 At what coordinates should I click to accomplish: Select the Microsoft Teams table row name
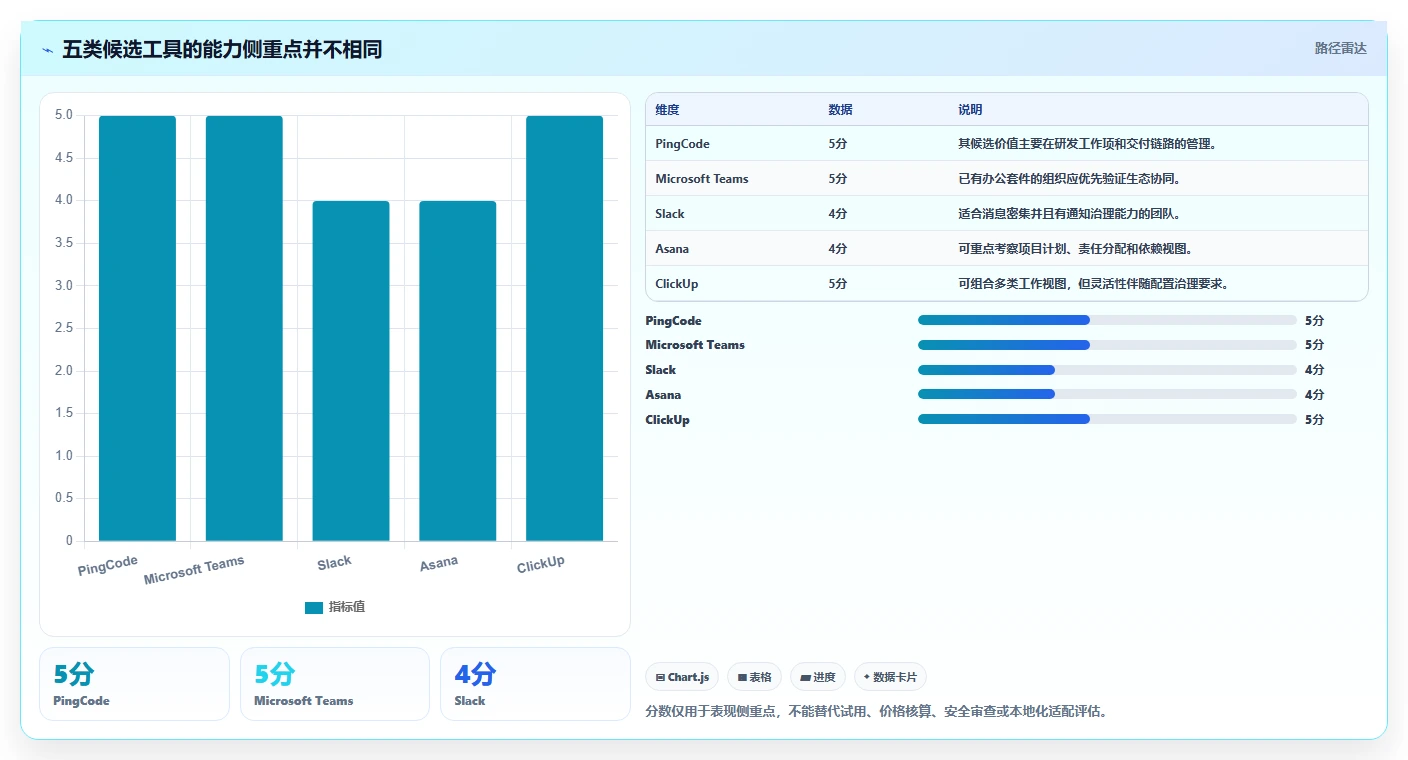coord(702,179)
